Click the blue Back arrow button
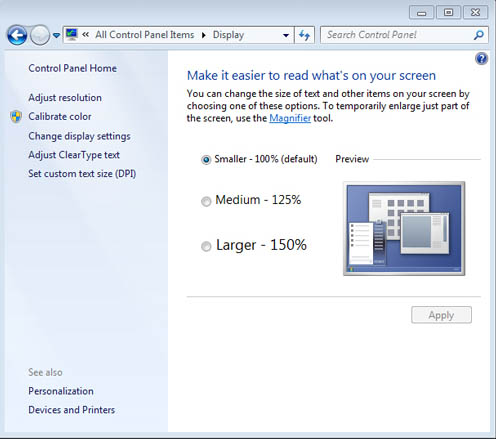The width and height of the screenshot is (496, 439). tap(17, 35)
